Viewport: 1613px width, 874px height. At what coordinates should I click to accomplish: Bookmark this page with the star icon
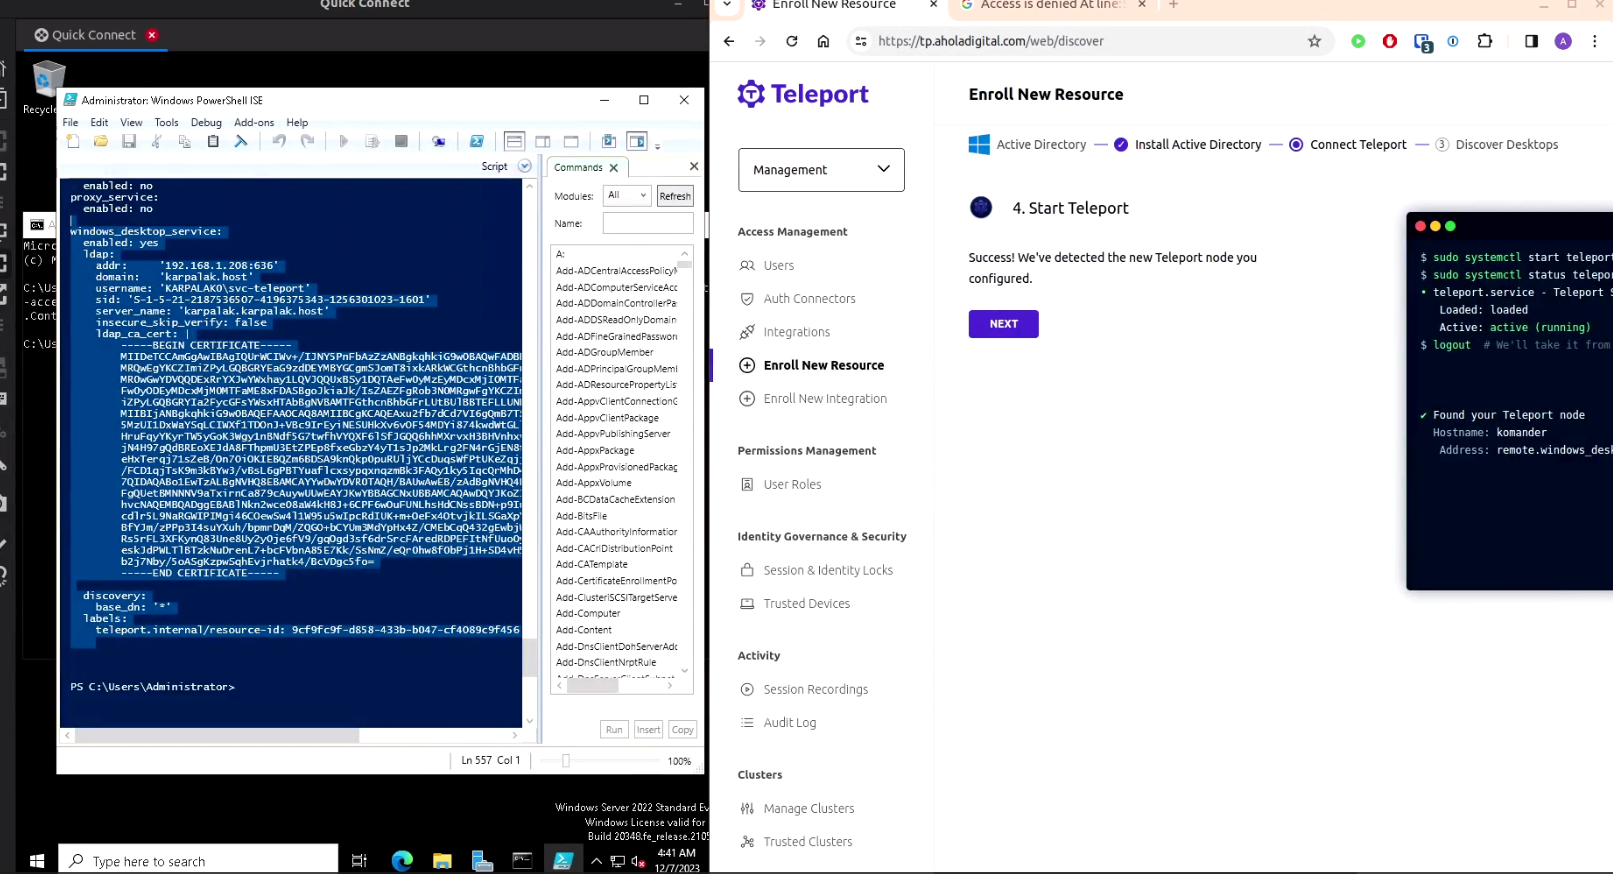[1314, 41]
